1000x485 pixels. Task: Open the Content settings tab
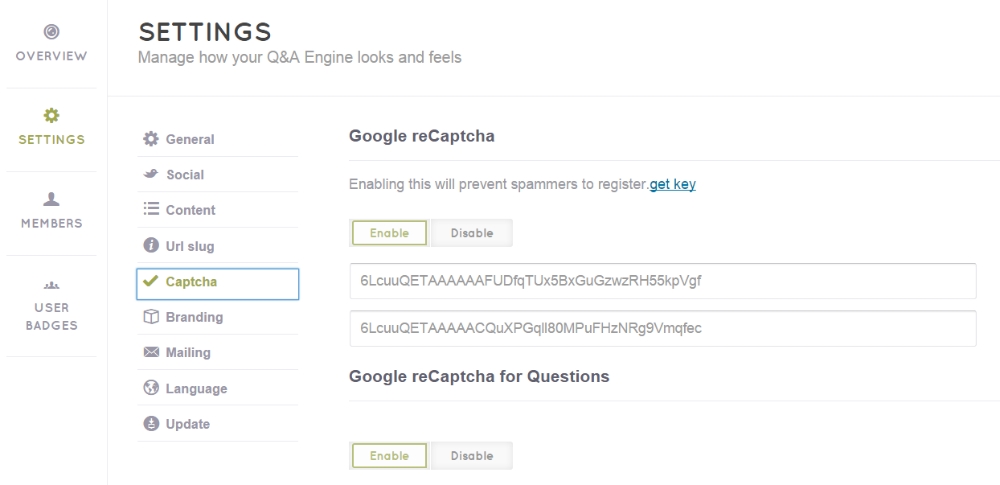click(190, 210)
